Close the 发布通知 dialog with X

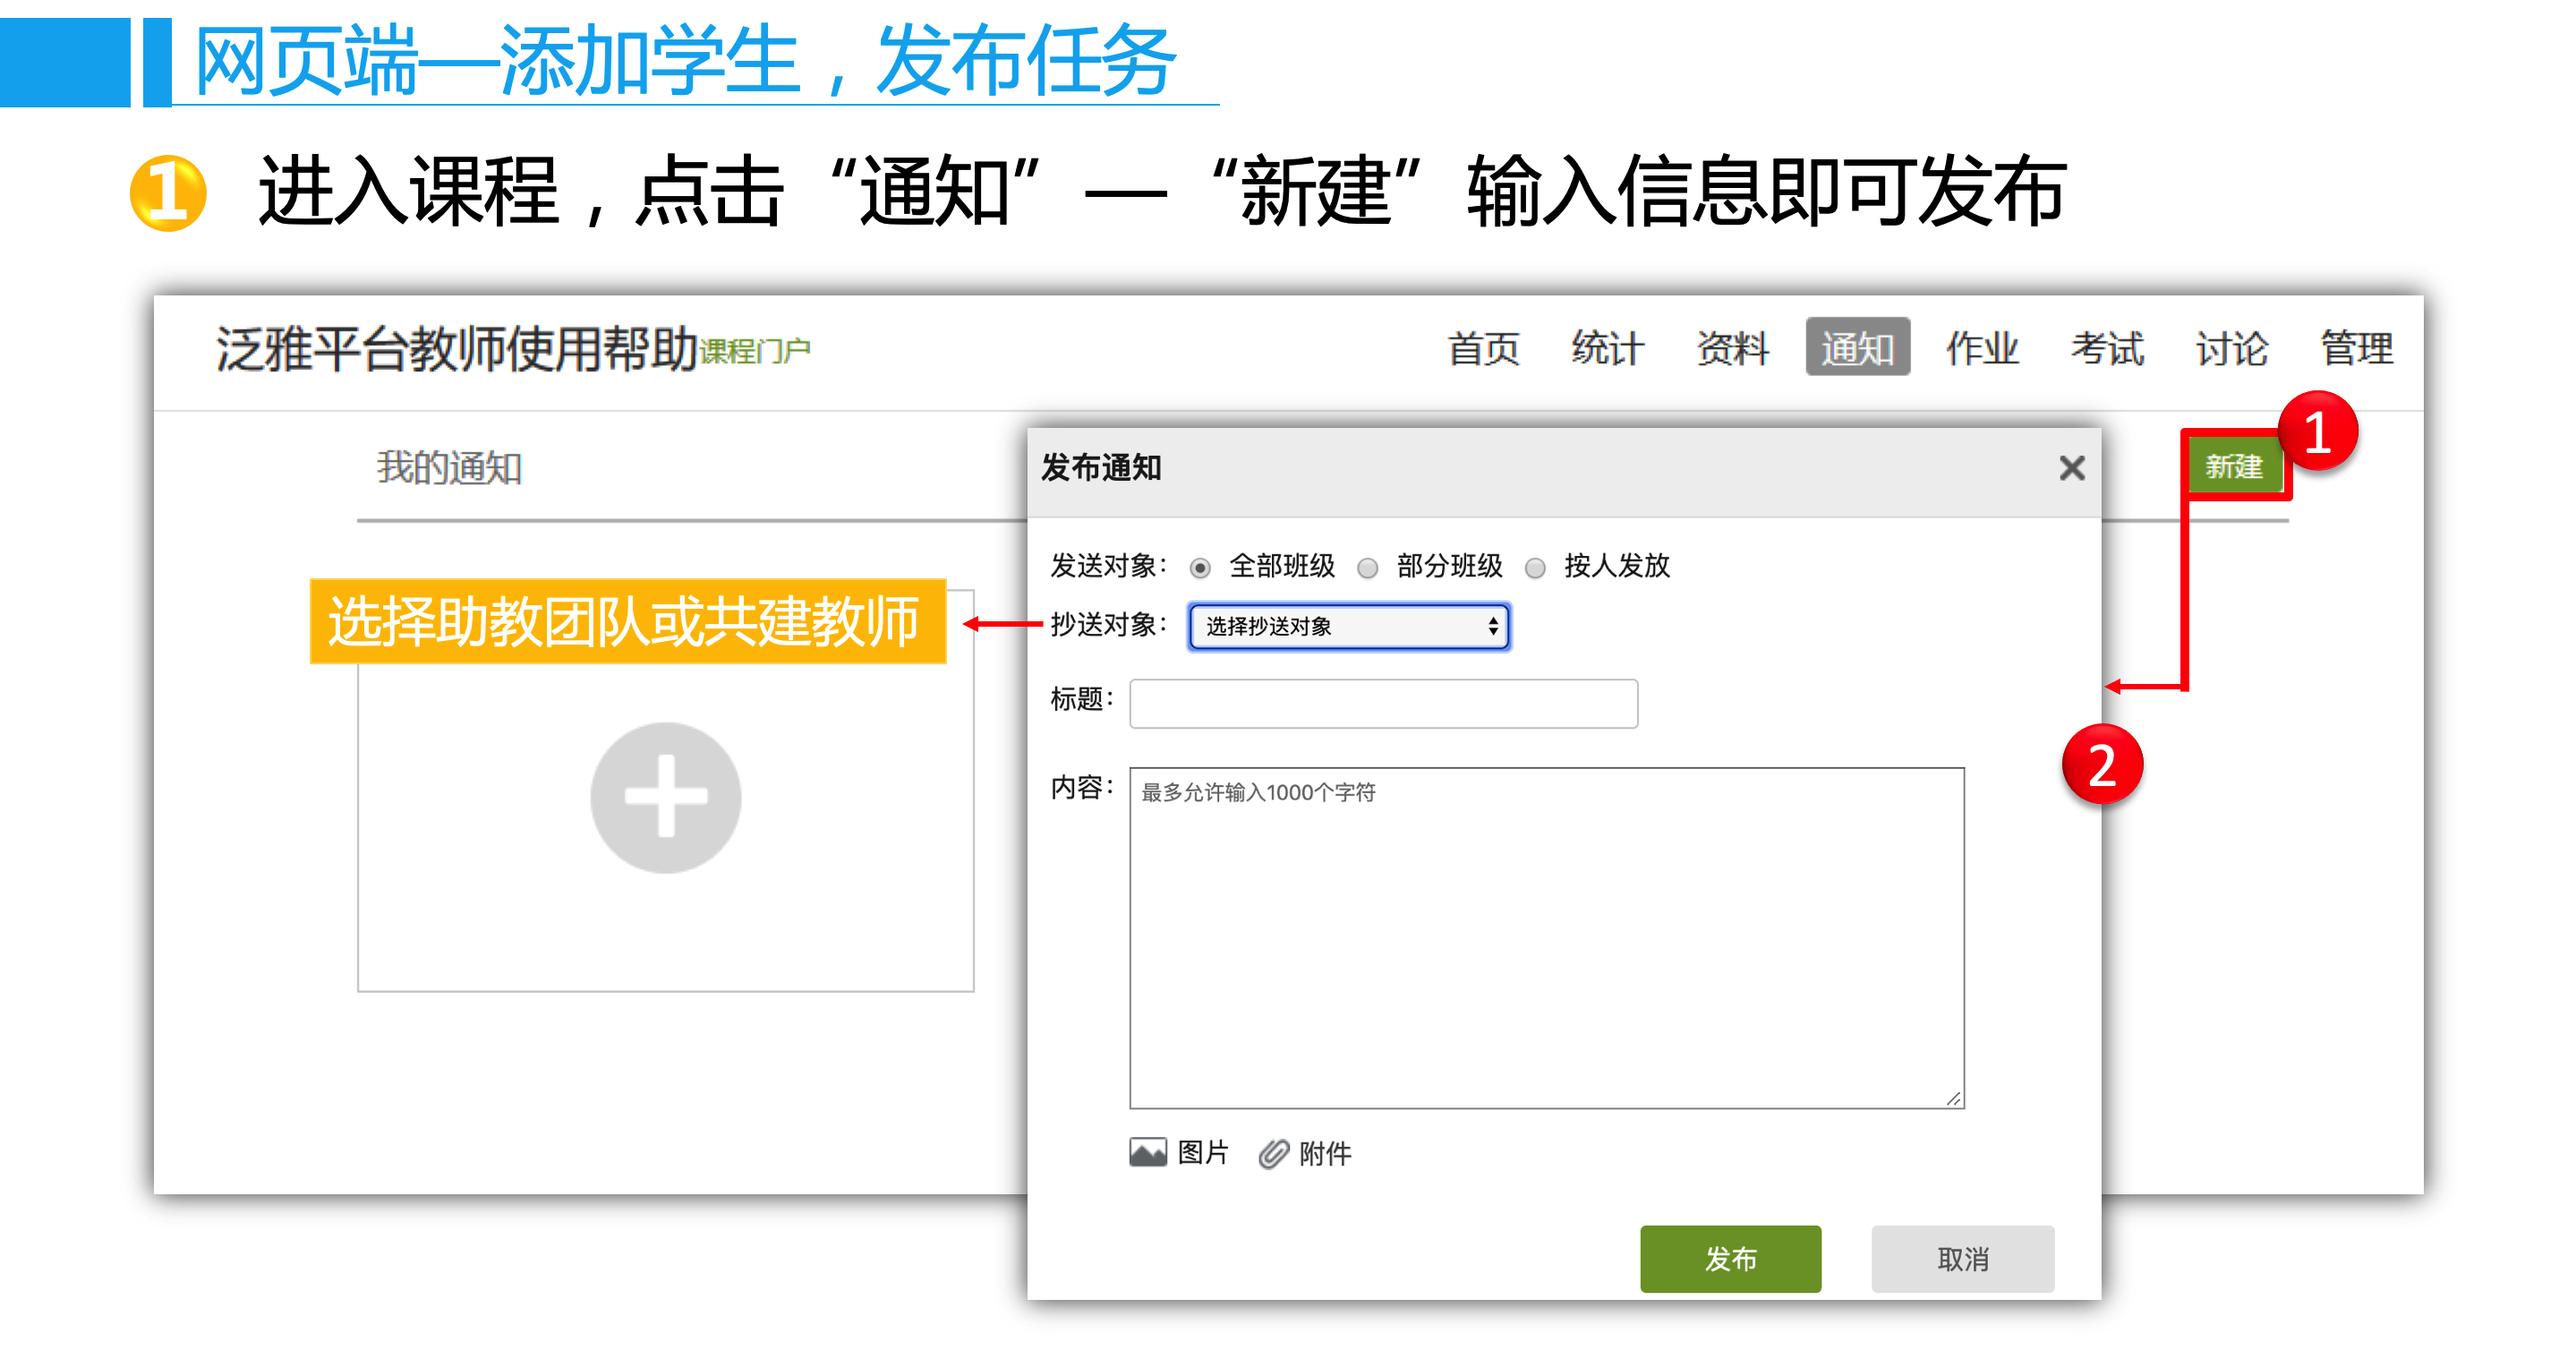[x=2071, y=467]
